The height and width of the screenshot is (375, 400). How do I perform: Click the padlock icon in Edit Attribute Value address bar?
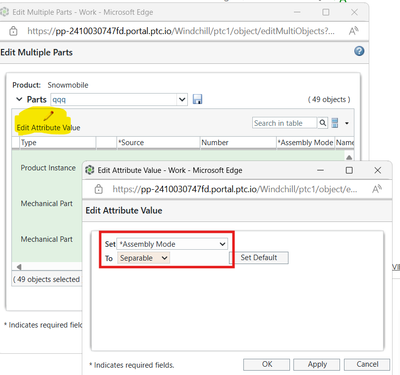[x=98, y=189]
